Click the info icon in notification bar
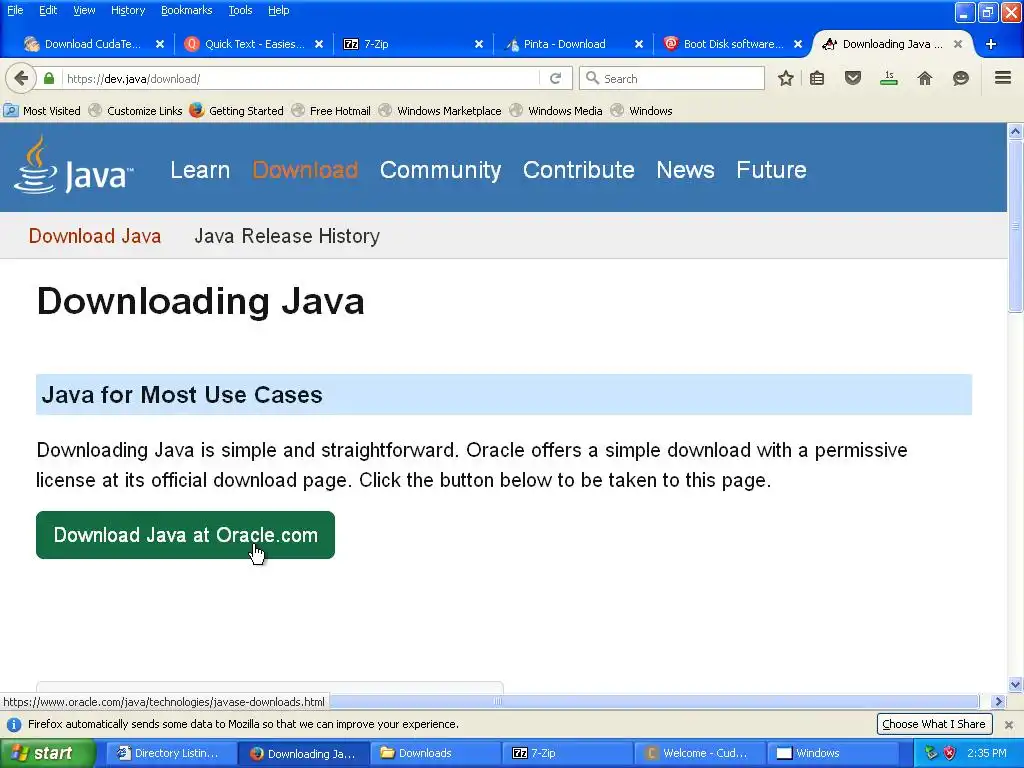 (x=14, y=724)
